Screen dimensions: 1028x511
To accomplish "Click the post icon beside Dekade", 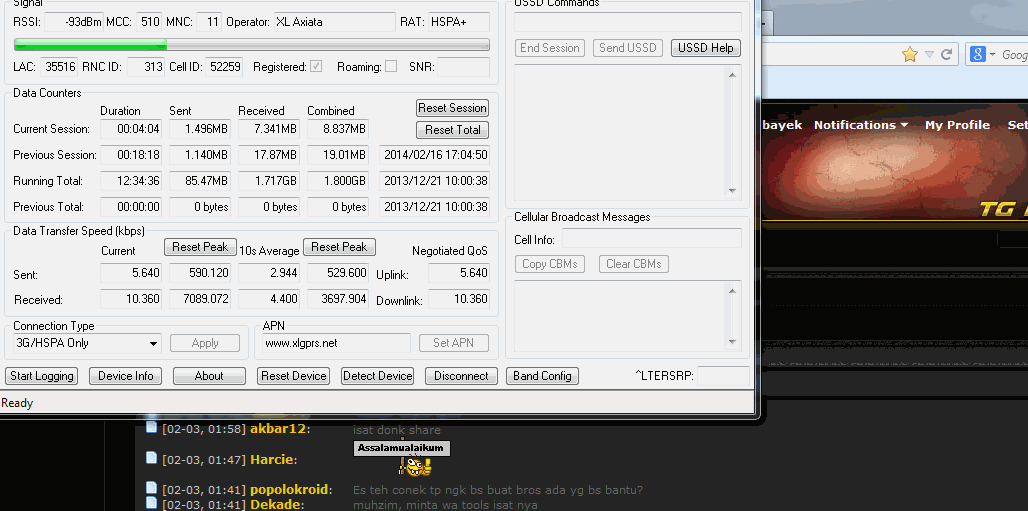I will tap(151, 502).
